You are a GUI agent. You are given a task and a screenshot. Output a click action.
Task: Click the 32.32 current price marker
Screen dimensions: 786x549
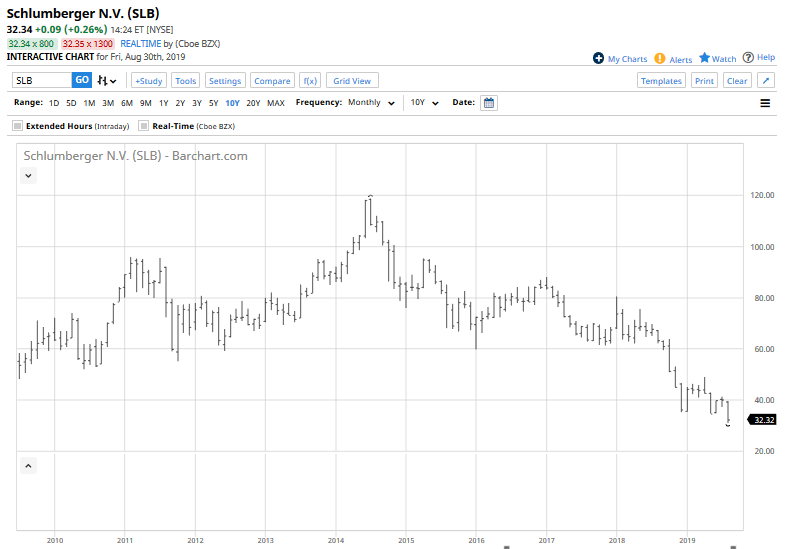[x=762, y=420]
